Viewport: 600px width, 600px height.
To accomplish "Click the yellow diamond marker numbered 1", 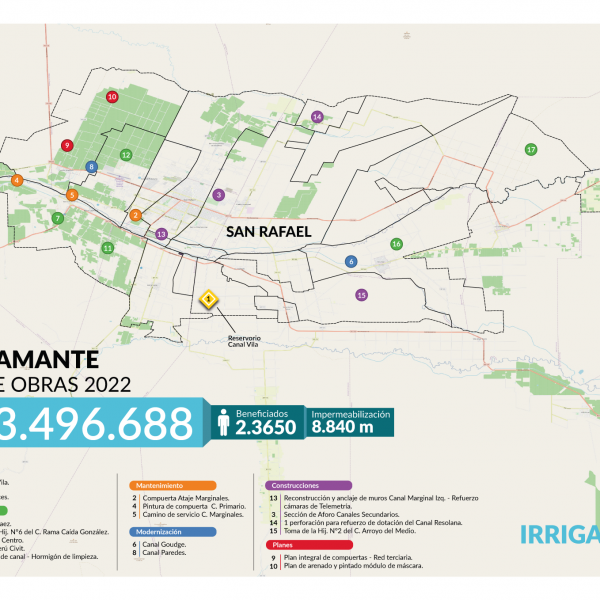I will pyautogui.click(x=209, y=298).
